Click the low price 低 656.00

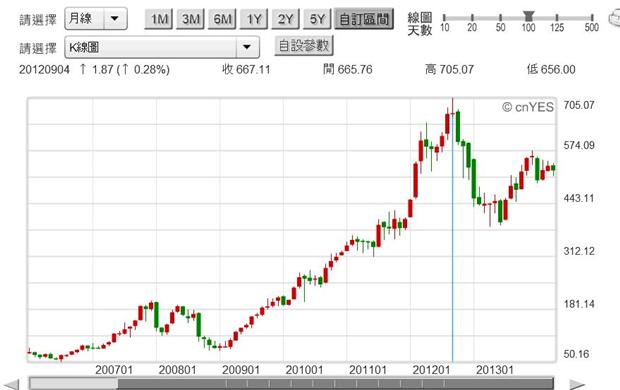click(551, 70)
